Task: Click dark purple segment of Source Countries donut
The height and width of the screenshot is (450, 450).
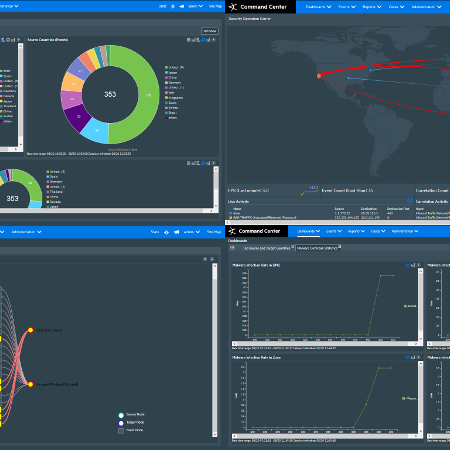Action: pyautogui.click(x=77, y=117)
